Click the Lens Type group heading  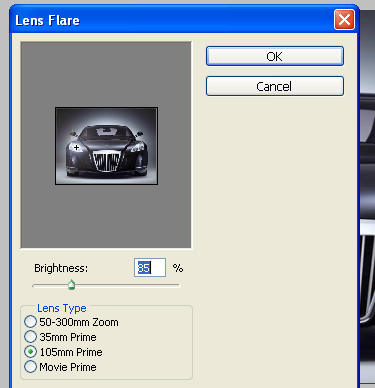(x=62, y=308)
